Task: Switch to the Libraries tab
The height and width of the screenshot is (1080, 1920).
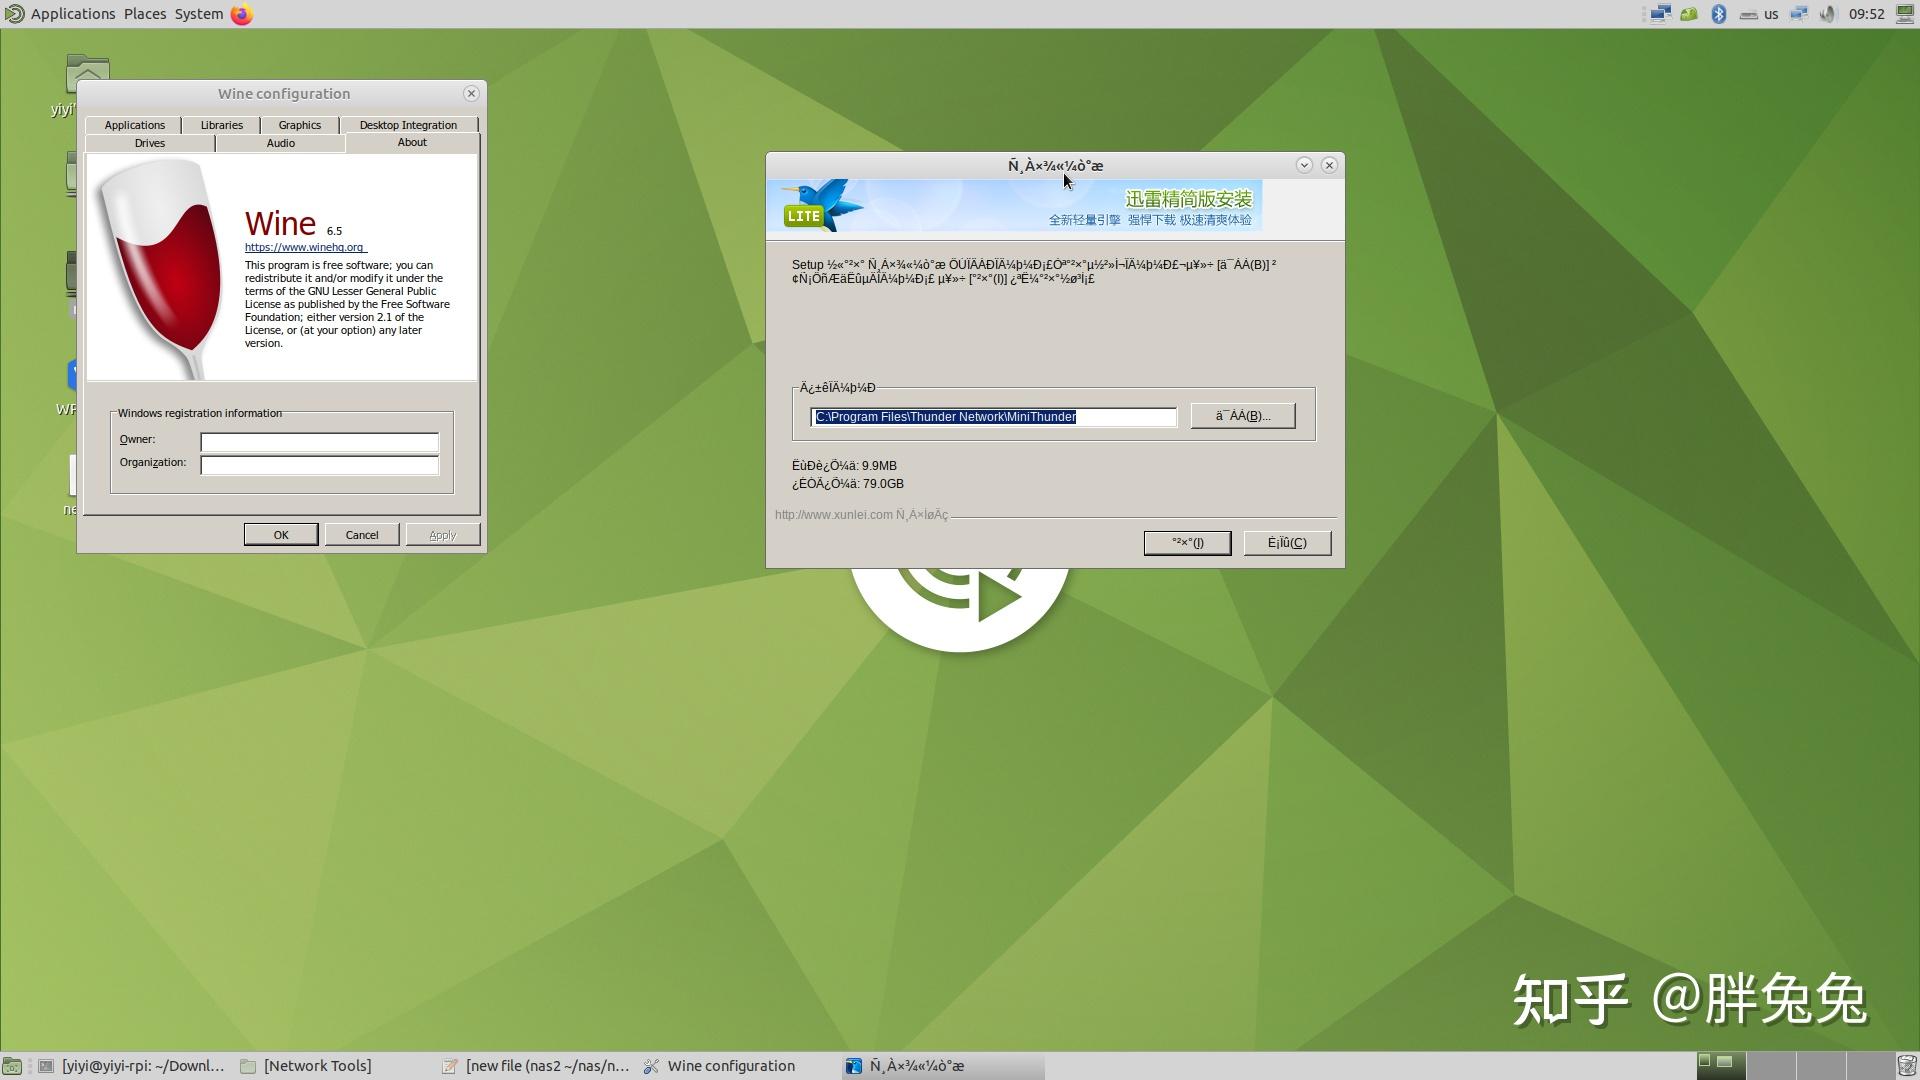Action: click(x=220, y=124)
